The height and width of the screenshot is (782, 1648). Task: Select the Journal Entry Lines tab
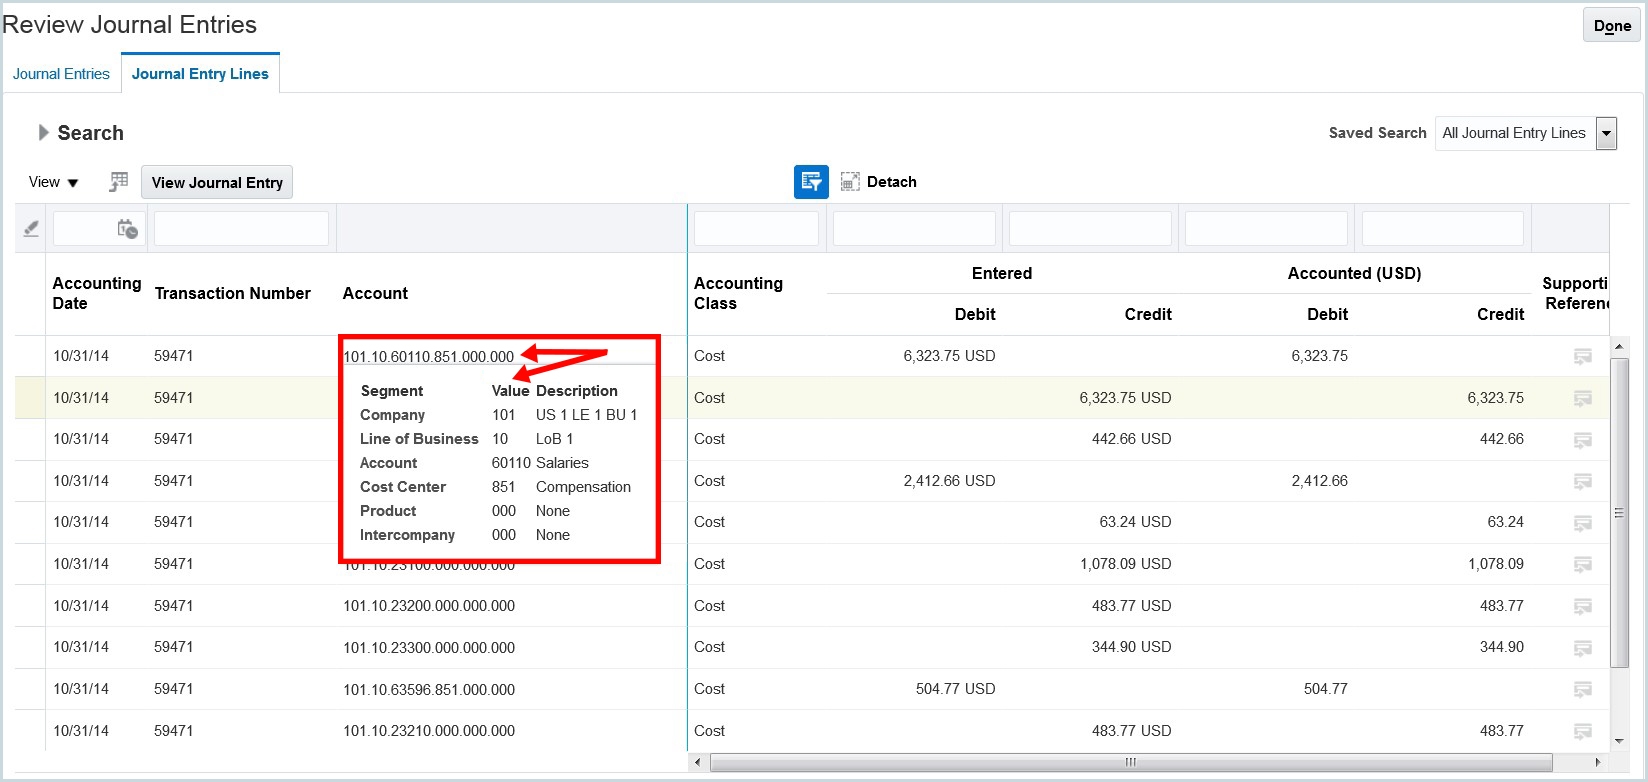point(200,74)
